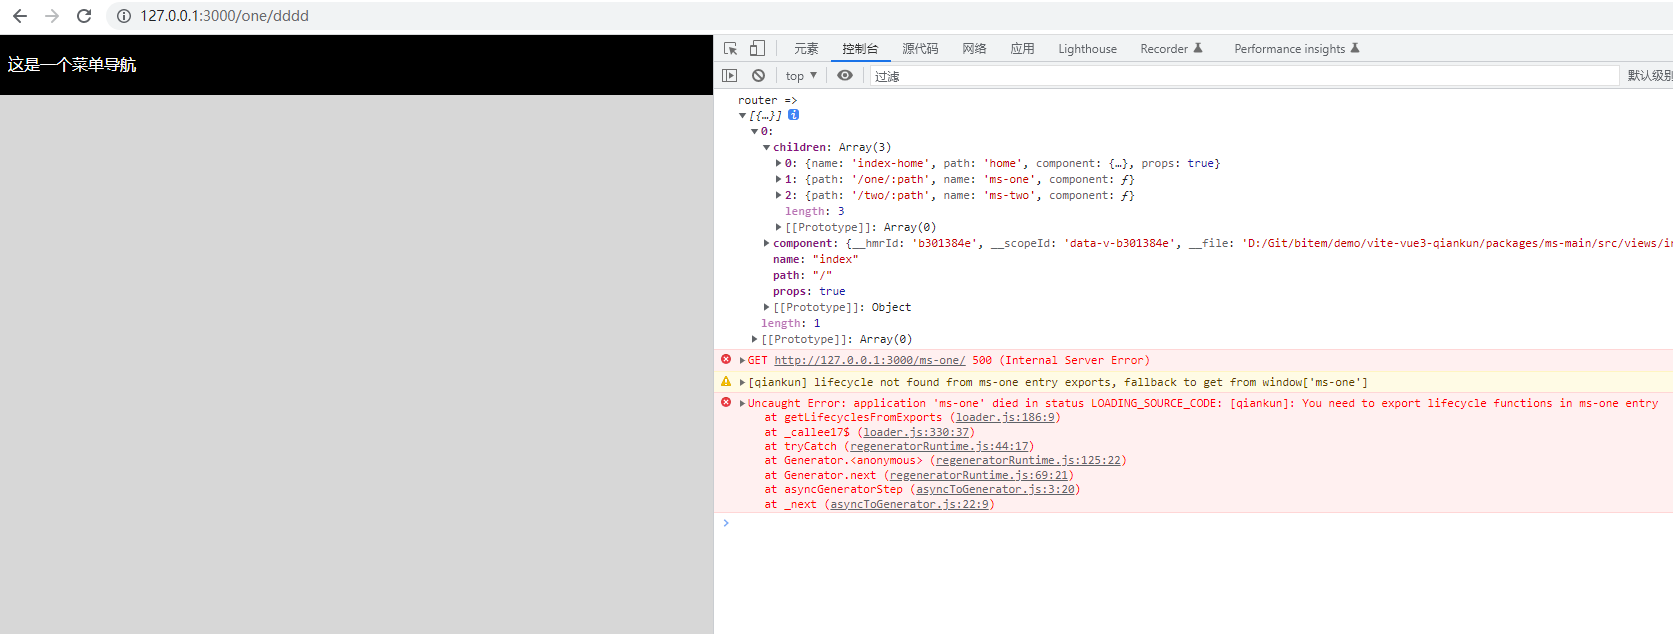
Task: Click the yellow warning icon on qiankun line
Action: (x=726, y=381)
